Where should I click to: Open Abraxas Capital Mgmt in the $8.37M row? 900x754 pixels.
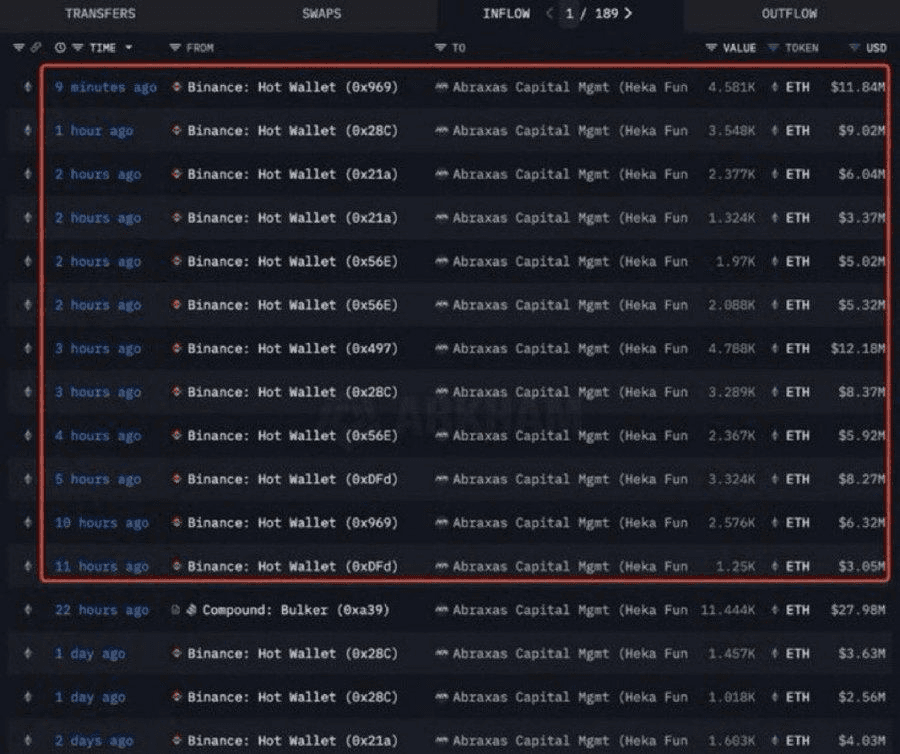pos(570,392)
